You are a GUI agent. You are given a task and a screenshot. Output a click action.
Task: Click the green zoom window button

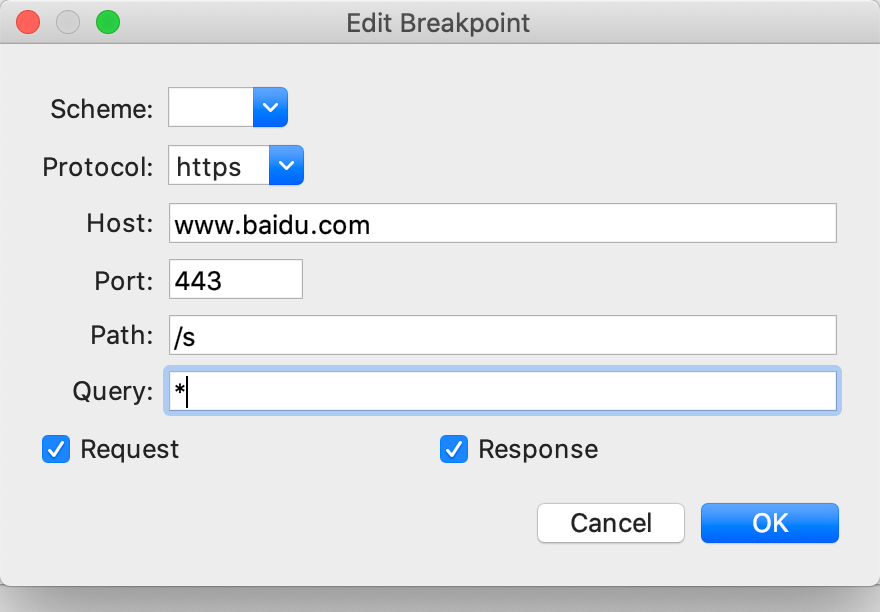pyautogui.click(x=107, y=22)
